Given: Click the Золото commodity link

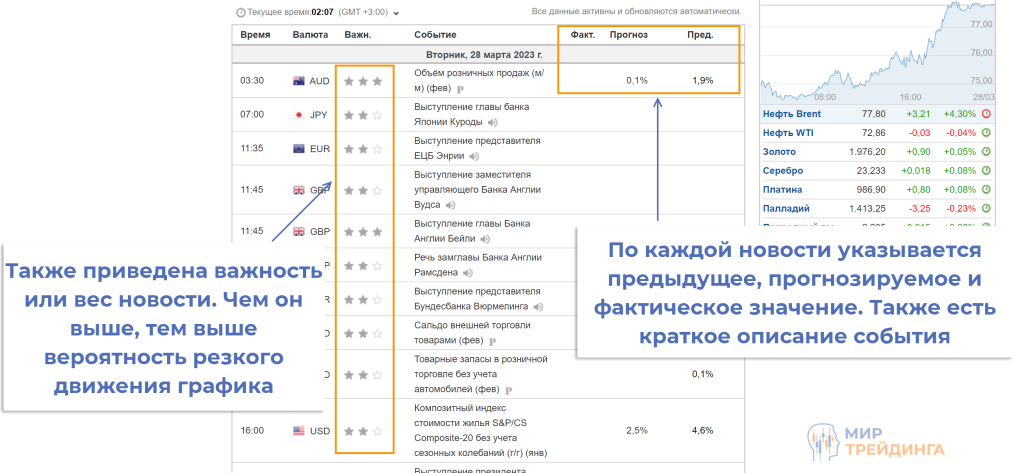Looking at the screenshot, I should click(779, 152).
